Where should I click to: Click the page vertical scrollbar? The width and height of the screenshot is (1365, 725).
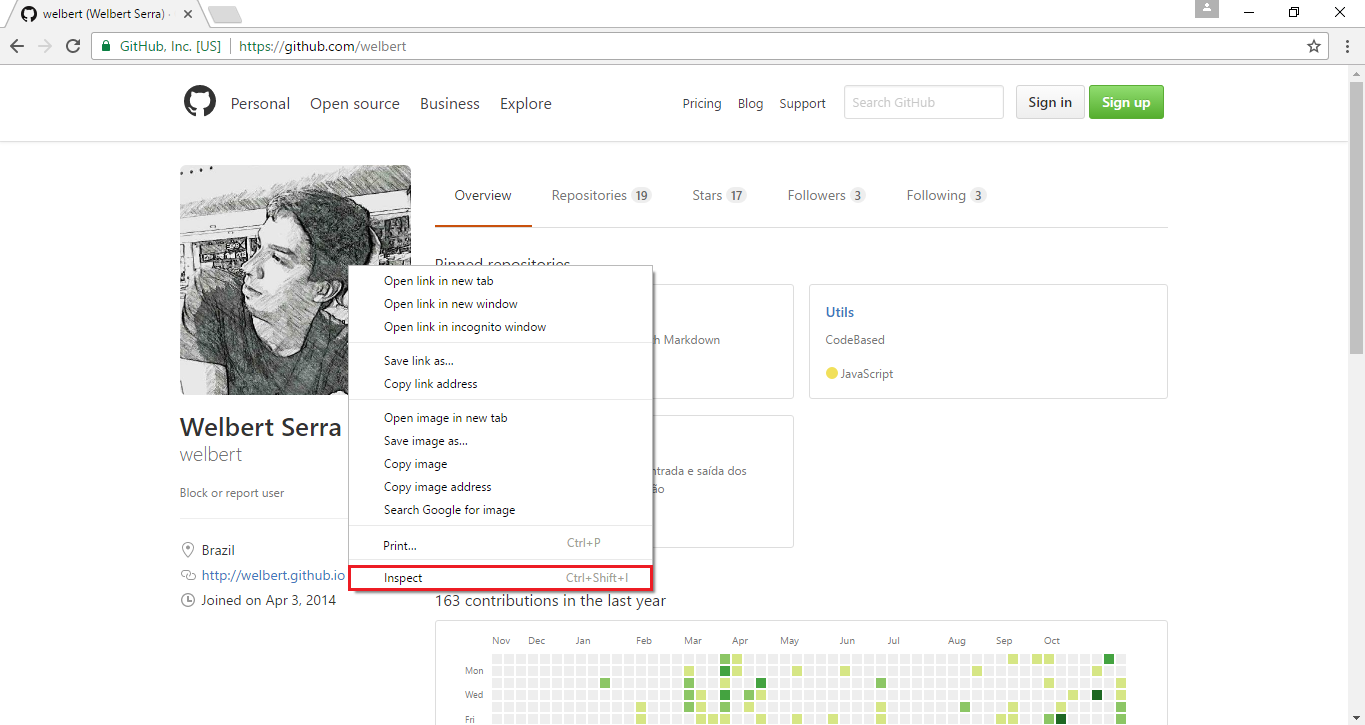click(1356, 218)
